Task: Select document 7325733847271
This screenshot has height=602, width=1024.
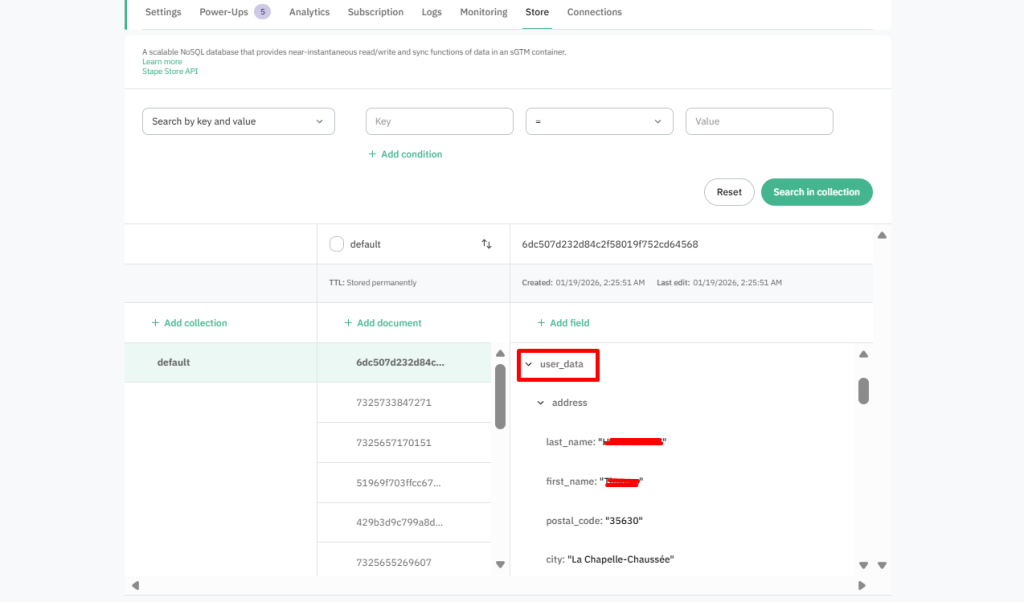Action: pyautogui.click(x=393, y=403)
